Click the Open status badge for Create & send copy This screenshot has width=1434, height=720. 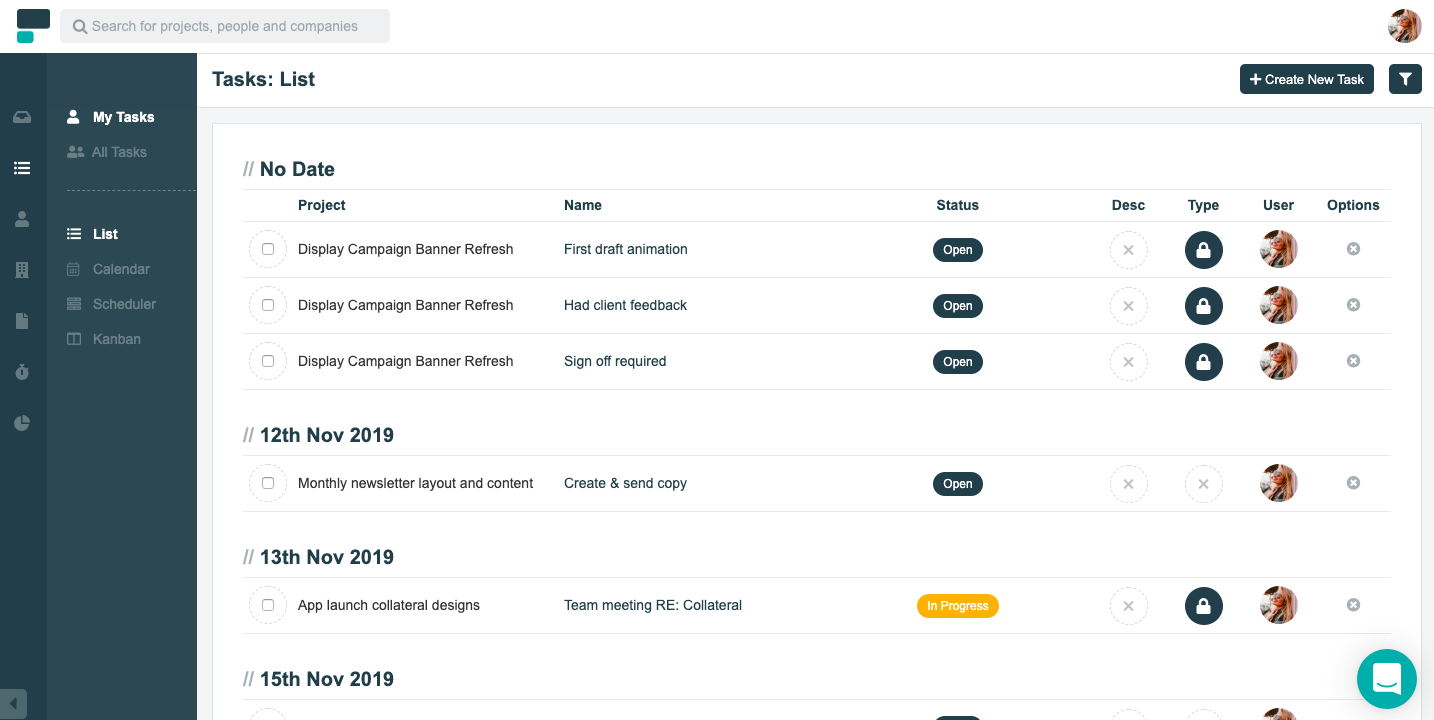coord(958,484)
